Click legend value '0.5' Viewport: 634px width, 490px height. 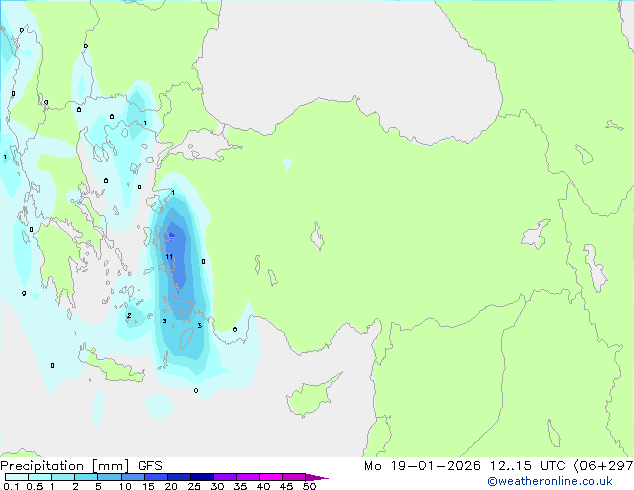pos(35,486)
